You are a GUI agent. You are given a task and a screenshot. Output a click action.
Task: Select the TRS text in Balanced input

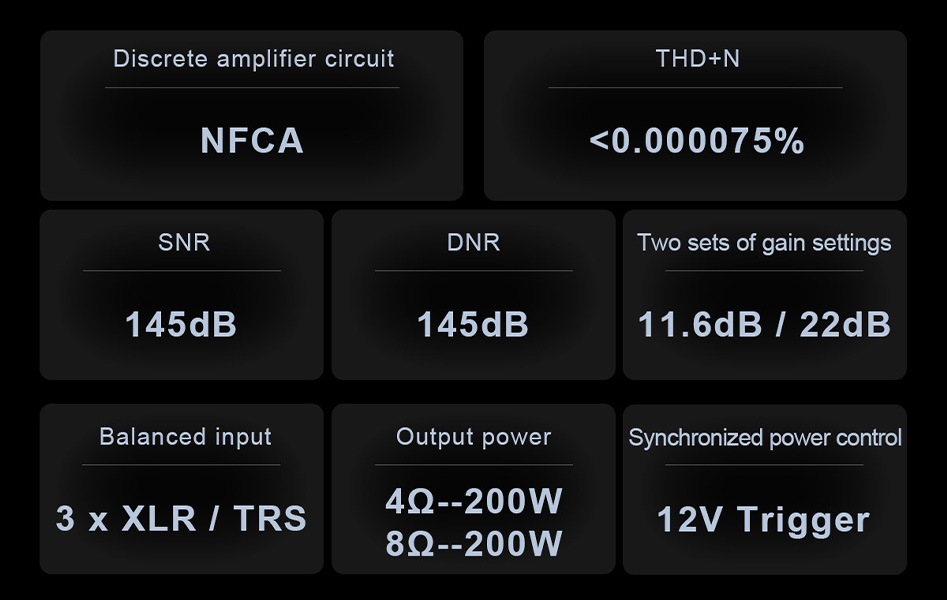tap(270, 519)
